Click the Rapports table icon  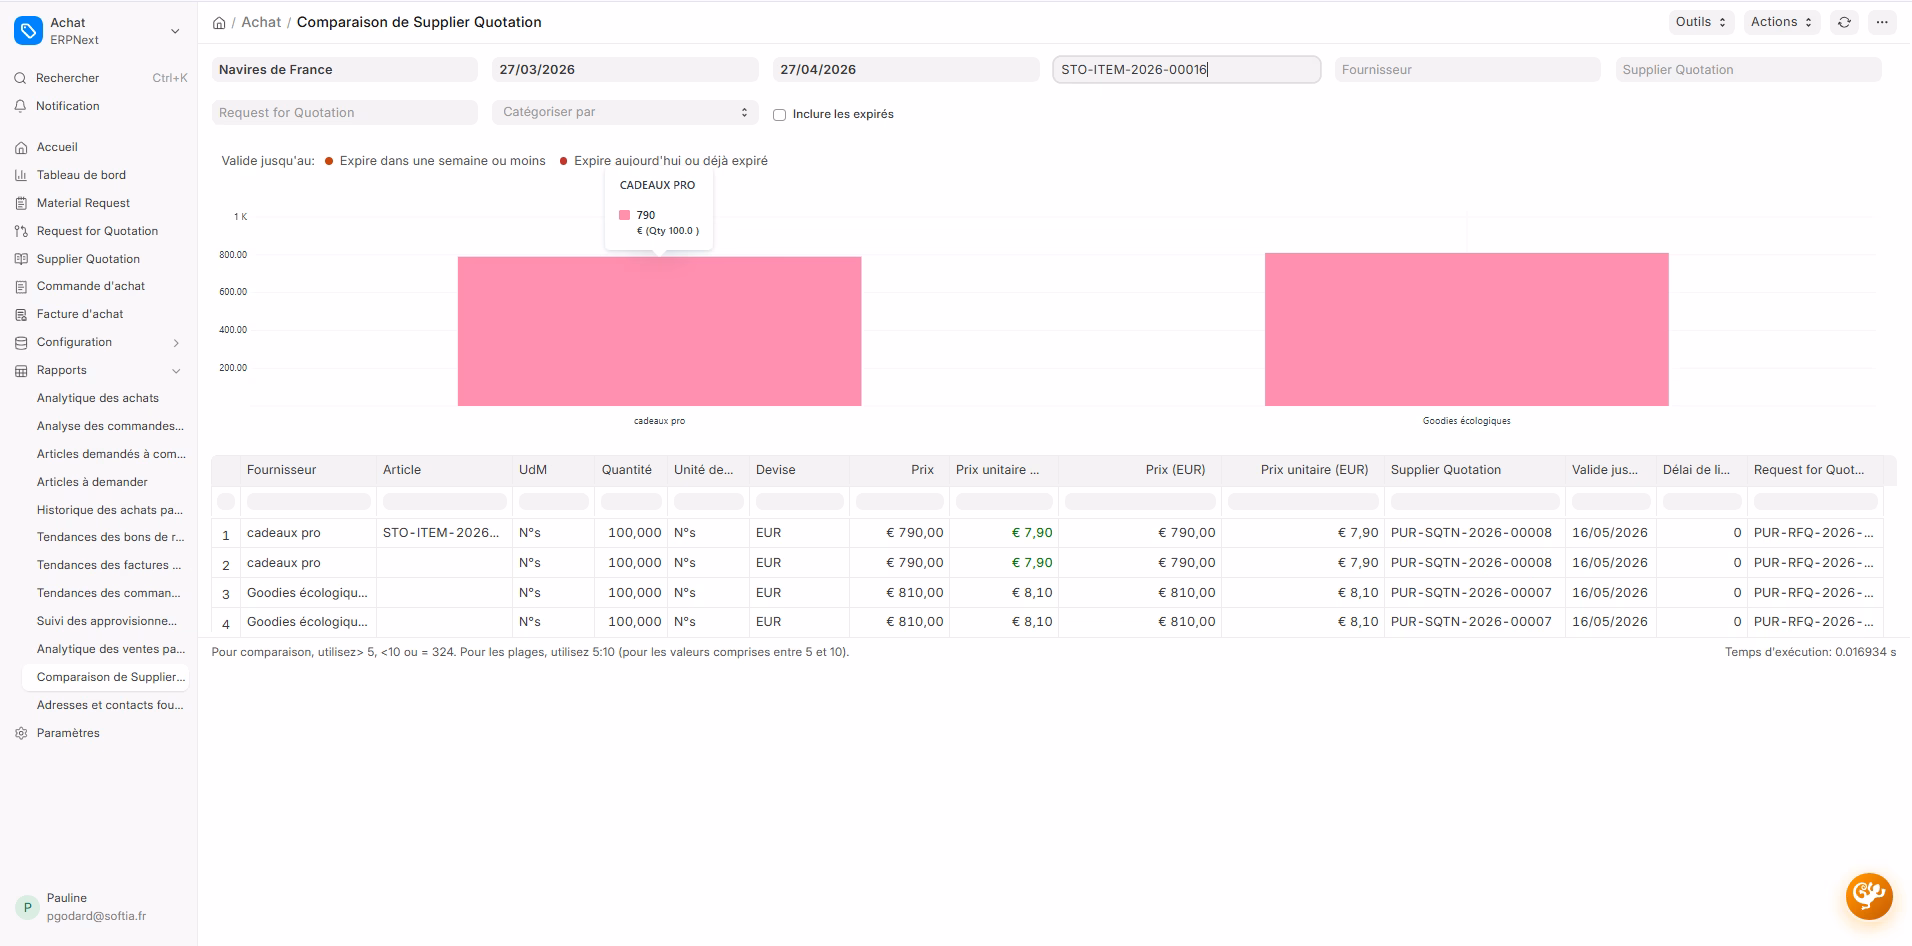pyautogui.click(x=22, y=370)
